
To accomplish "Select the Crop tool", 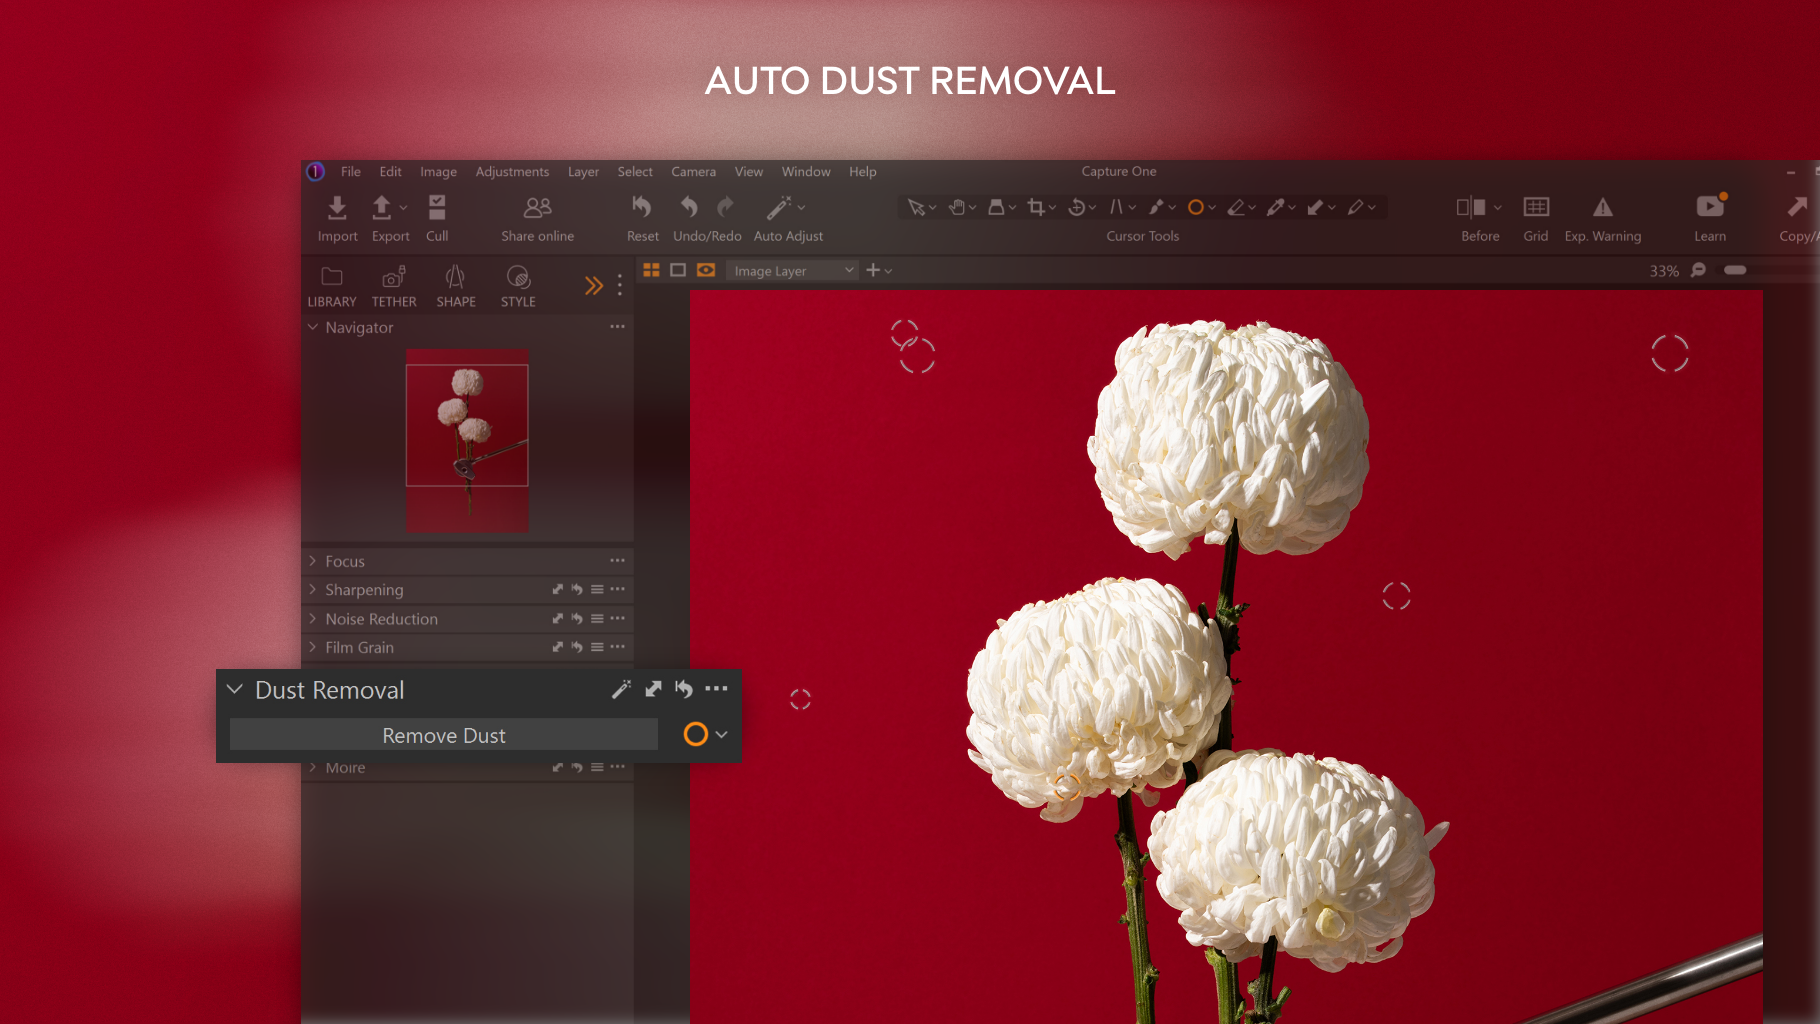I will coord(1038,207).
